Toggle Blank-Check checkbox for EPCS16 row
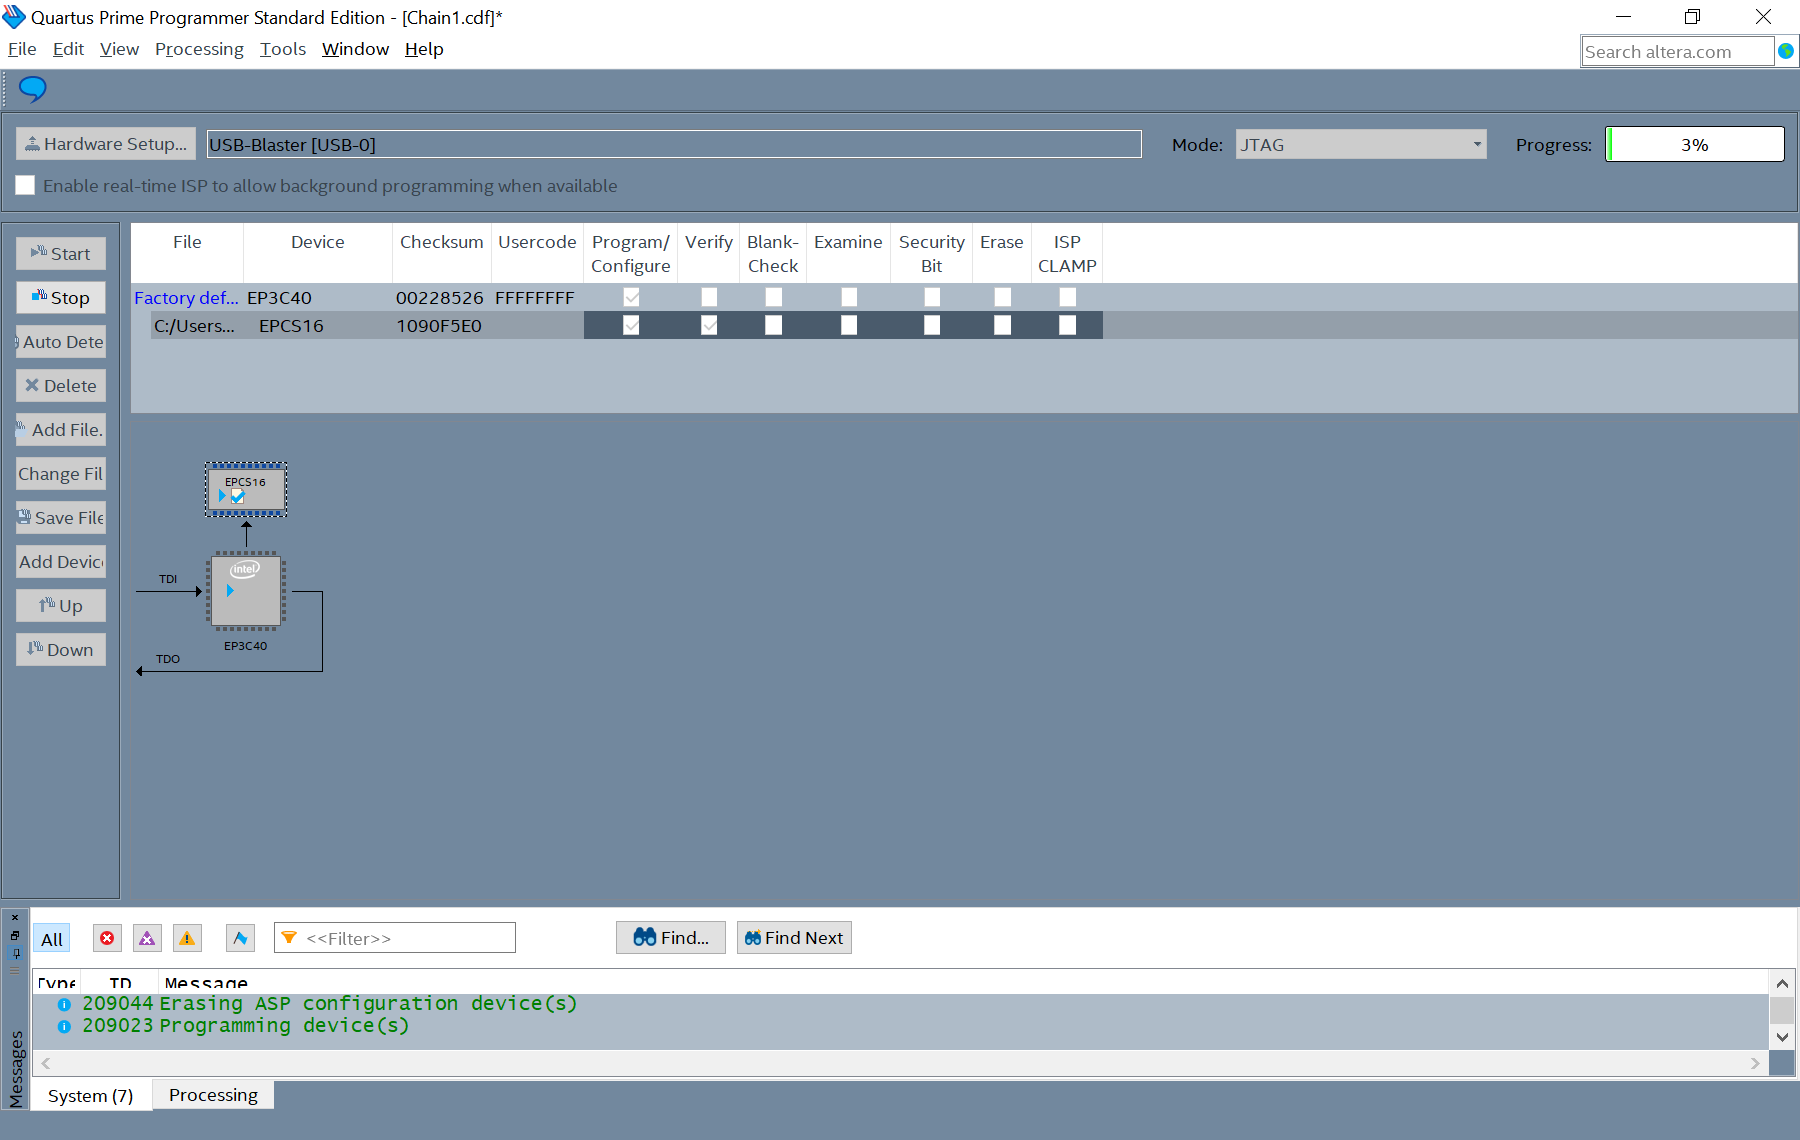This screenshot has width=1800, height=1140. coord(774,325)
